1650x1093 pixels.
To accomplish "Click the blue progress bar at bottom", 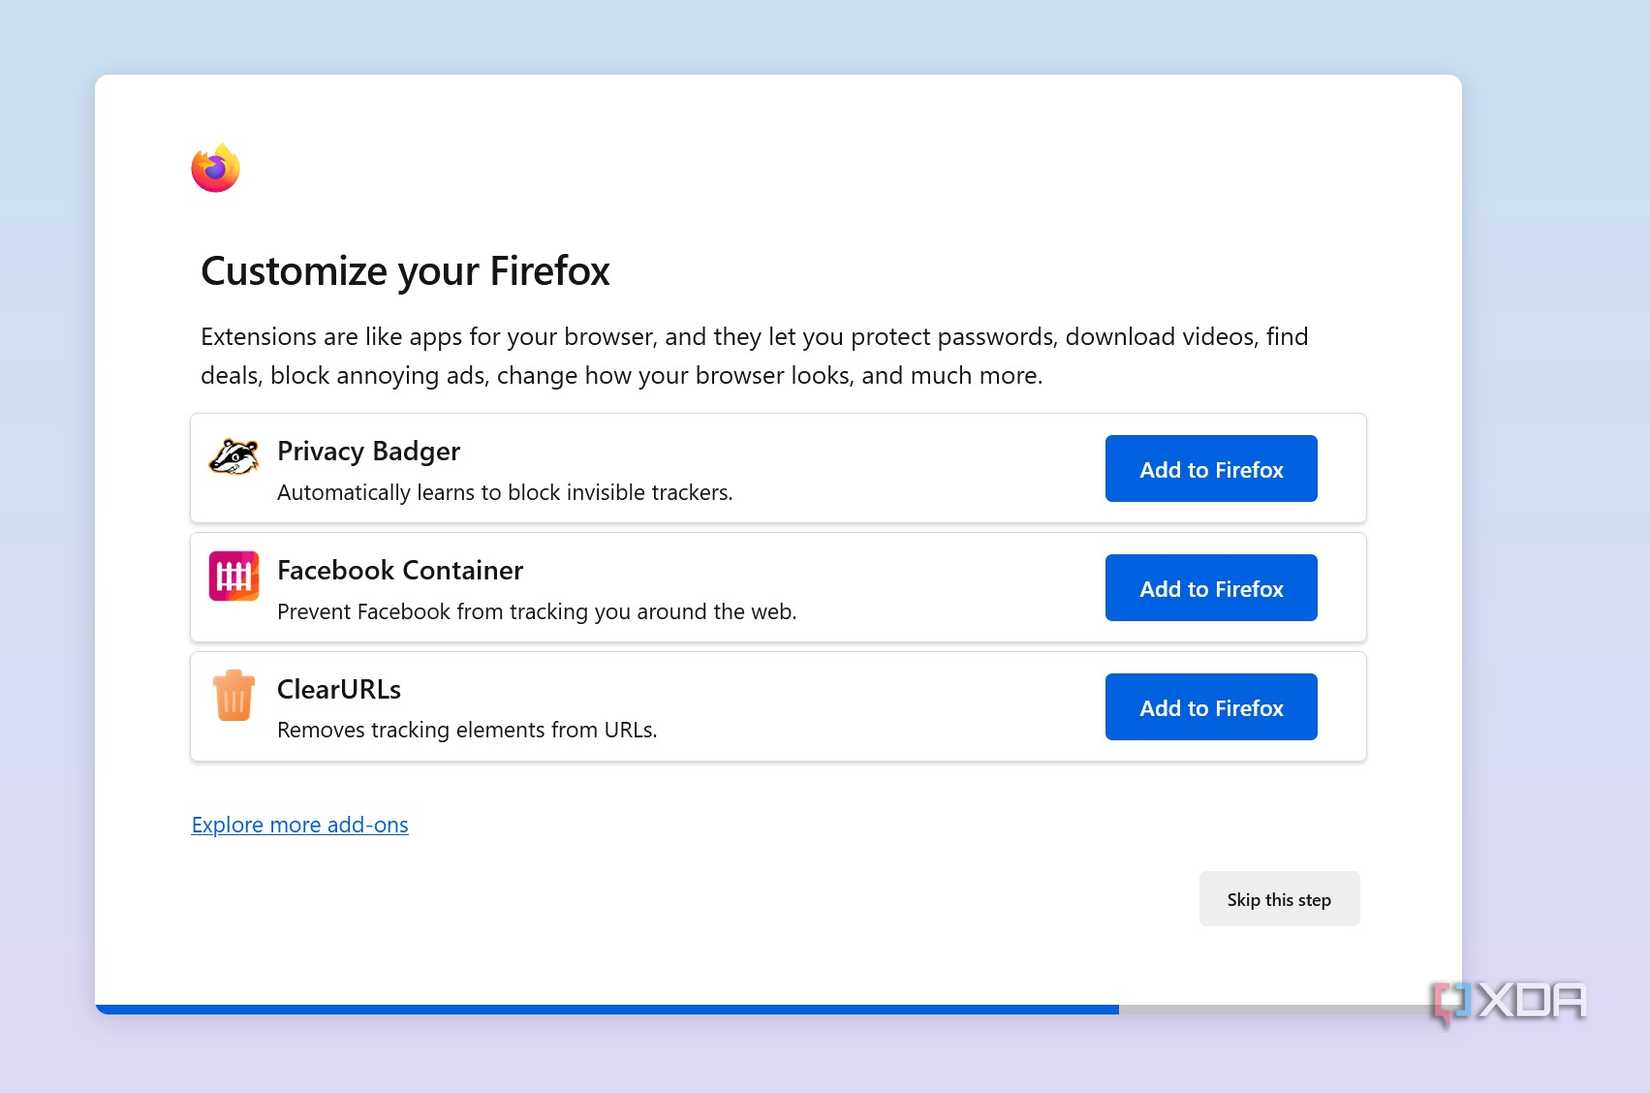I will click(x=600, y=1009).
